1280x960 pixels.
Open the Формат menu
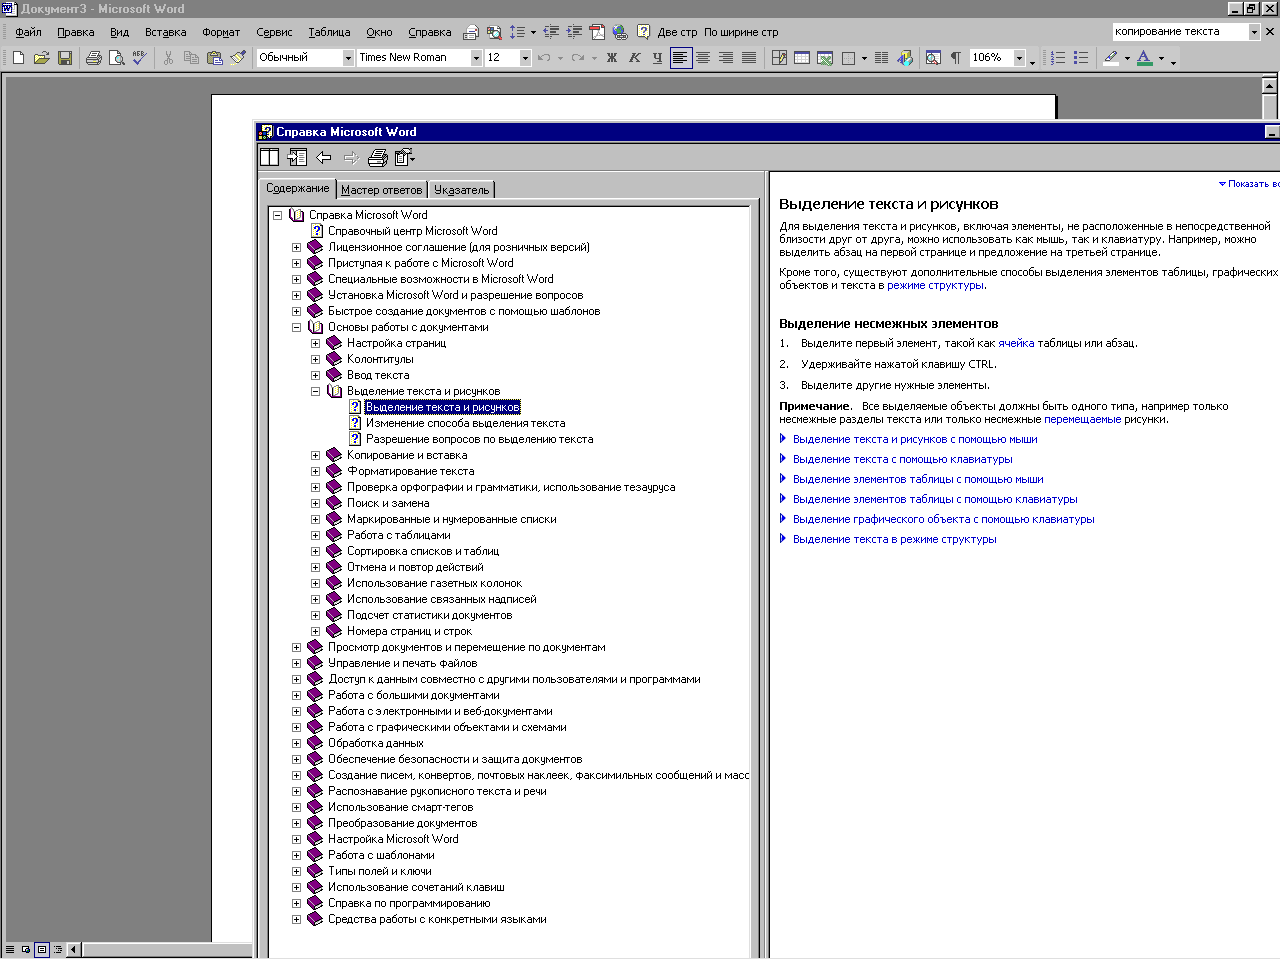point(221,32)
